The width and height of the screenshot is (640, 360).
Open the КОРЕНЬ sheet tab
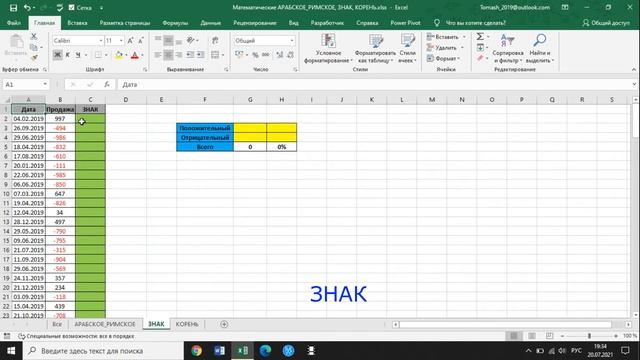187,324
